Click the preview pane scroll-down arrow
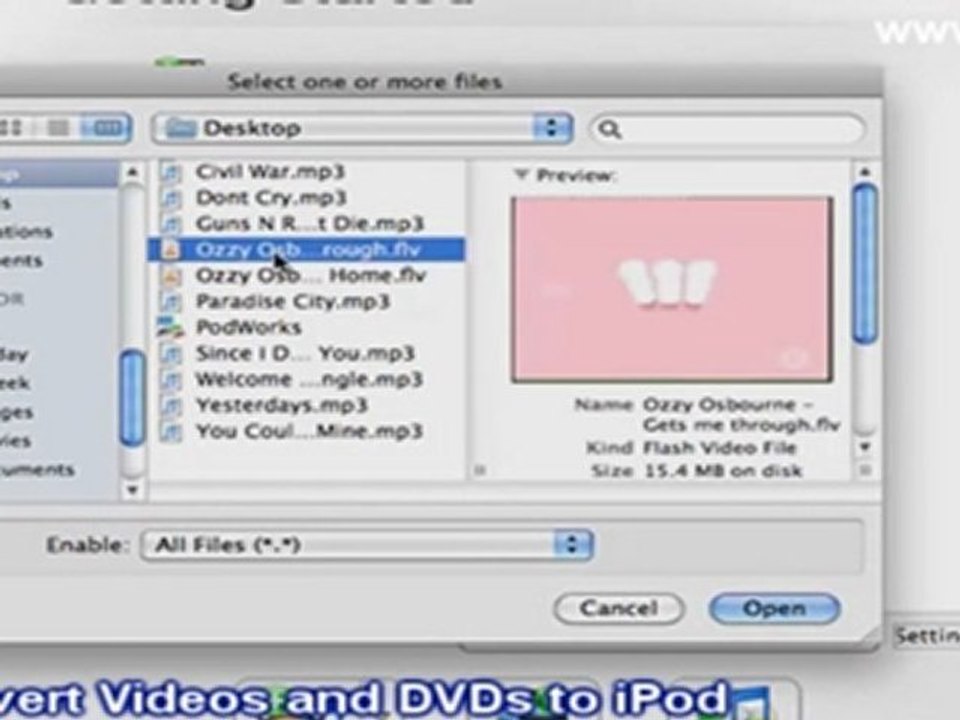Viewport: 960px width, 720px height. [x=864, y=446]
